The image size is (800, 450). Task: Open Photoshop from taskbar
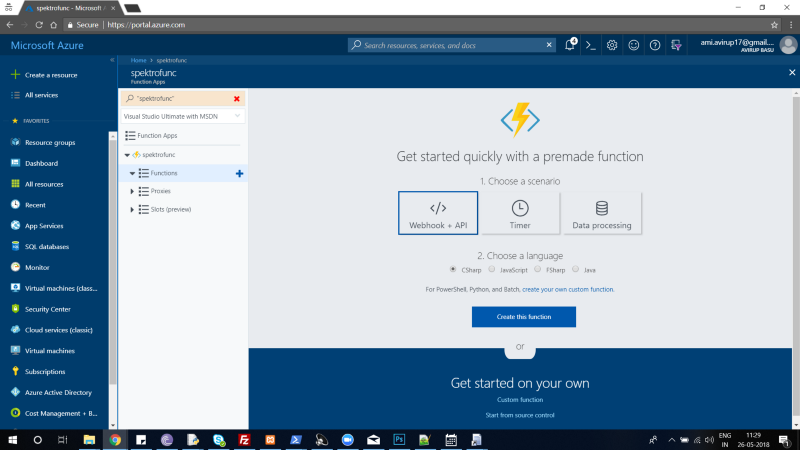tap(399, 440)
